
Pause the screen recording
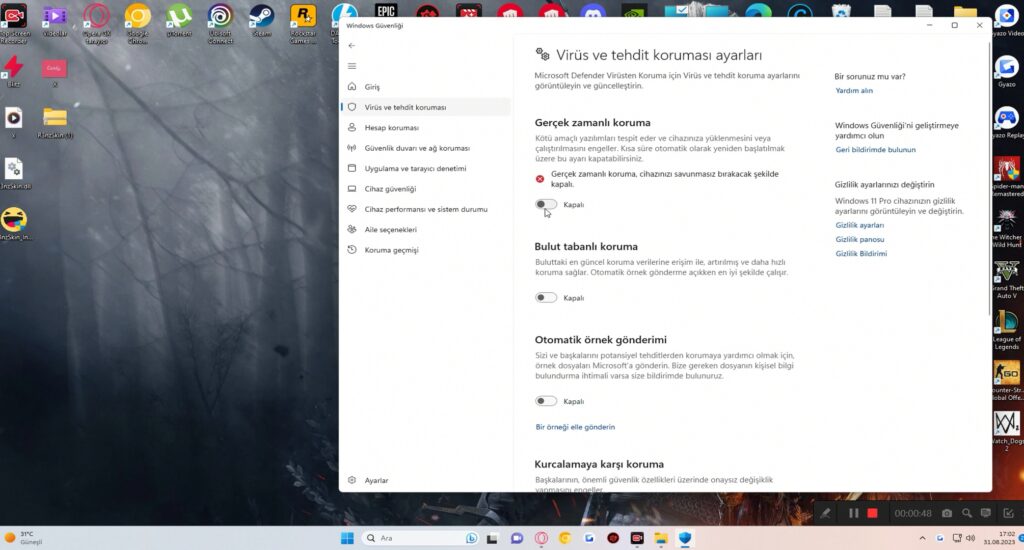coord(854,513)
